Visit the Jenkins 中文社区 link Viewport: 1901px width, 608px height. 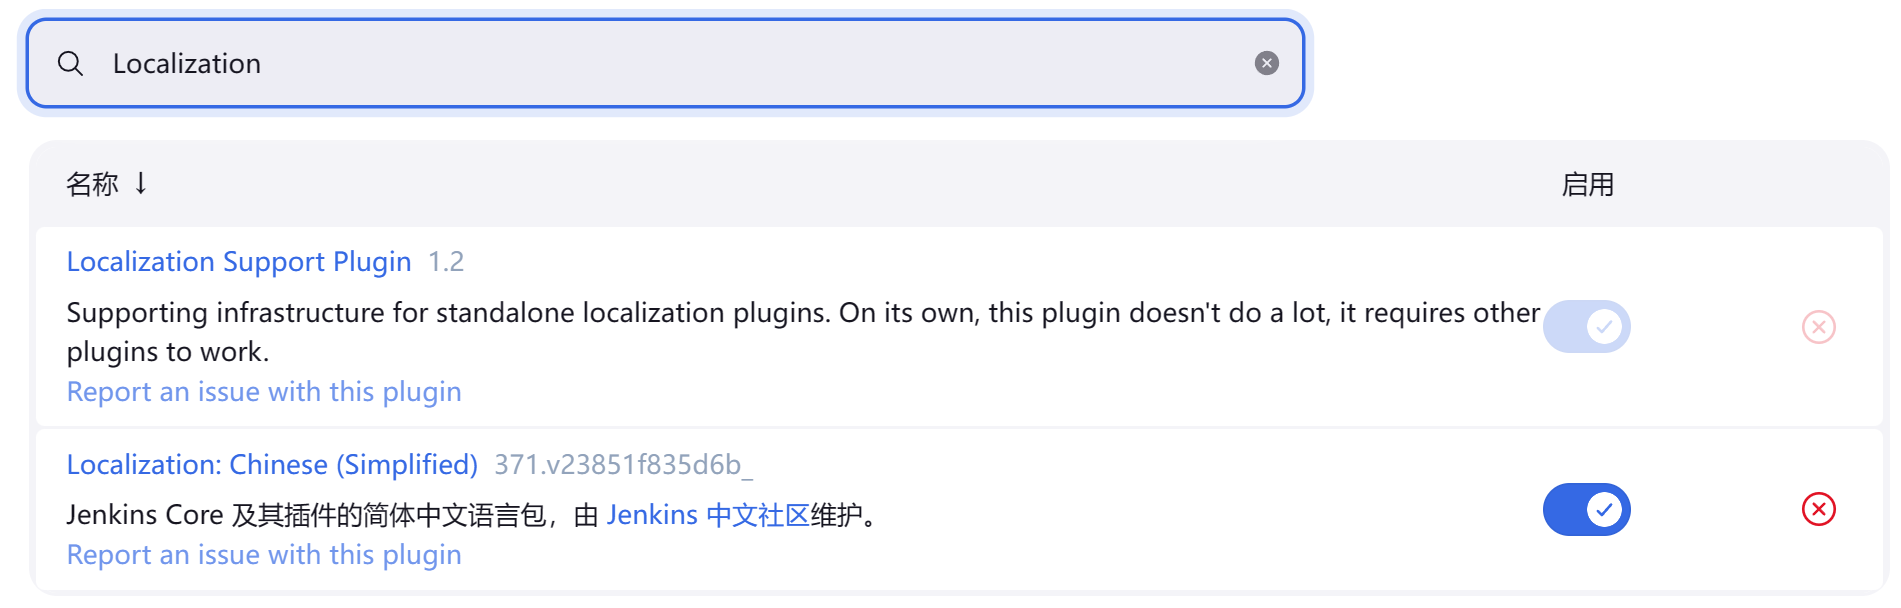click(707, 515)
